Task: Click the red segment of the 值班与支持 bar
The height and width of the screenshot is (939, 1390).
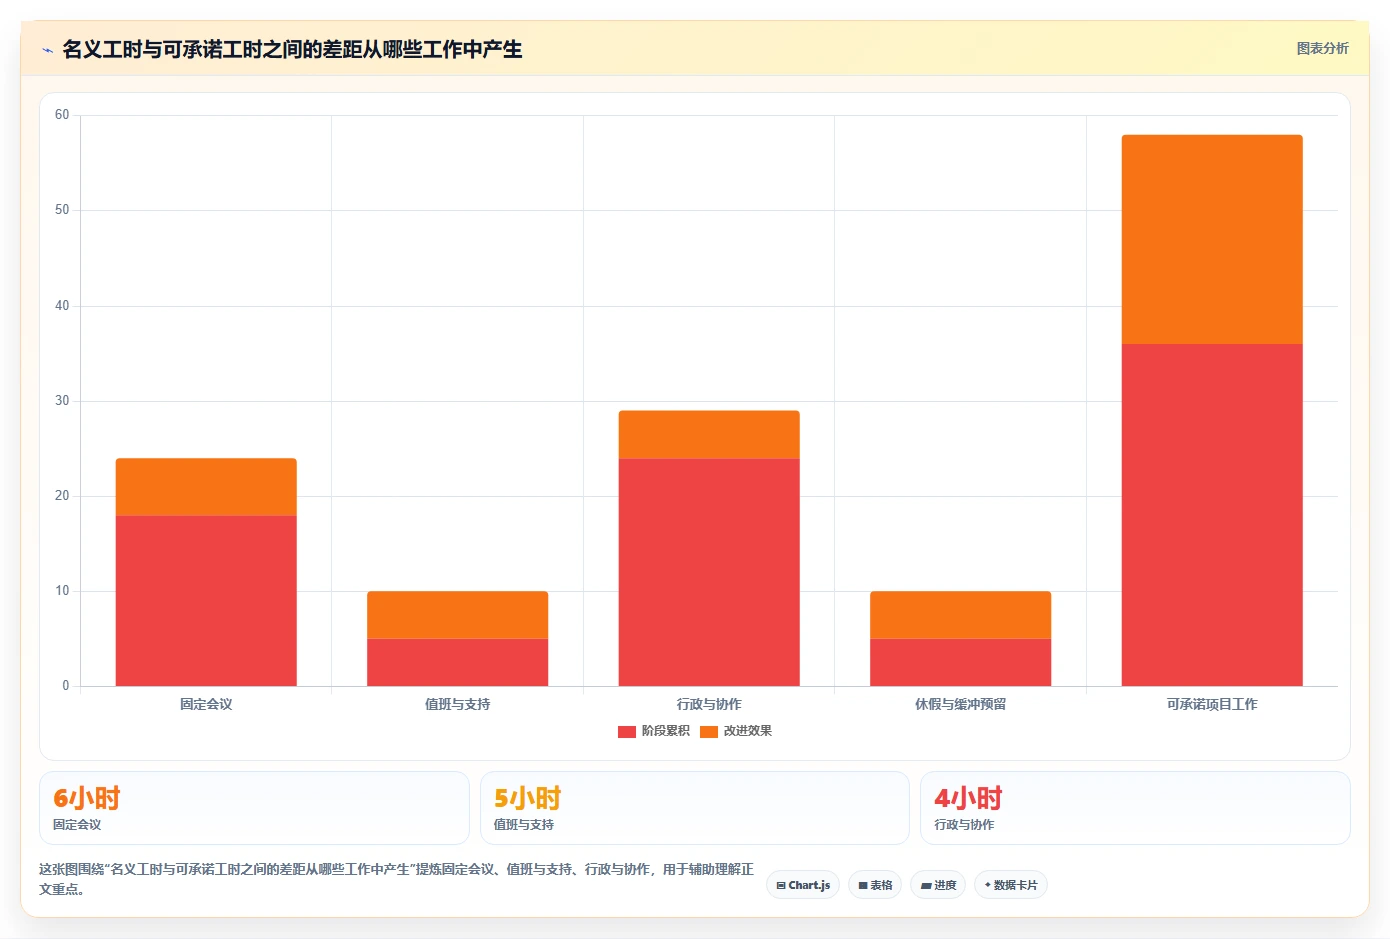Action: coord(457,662)
